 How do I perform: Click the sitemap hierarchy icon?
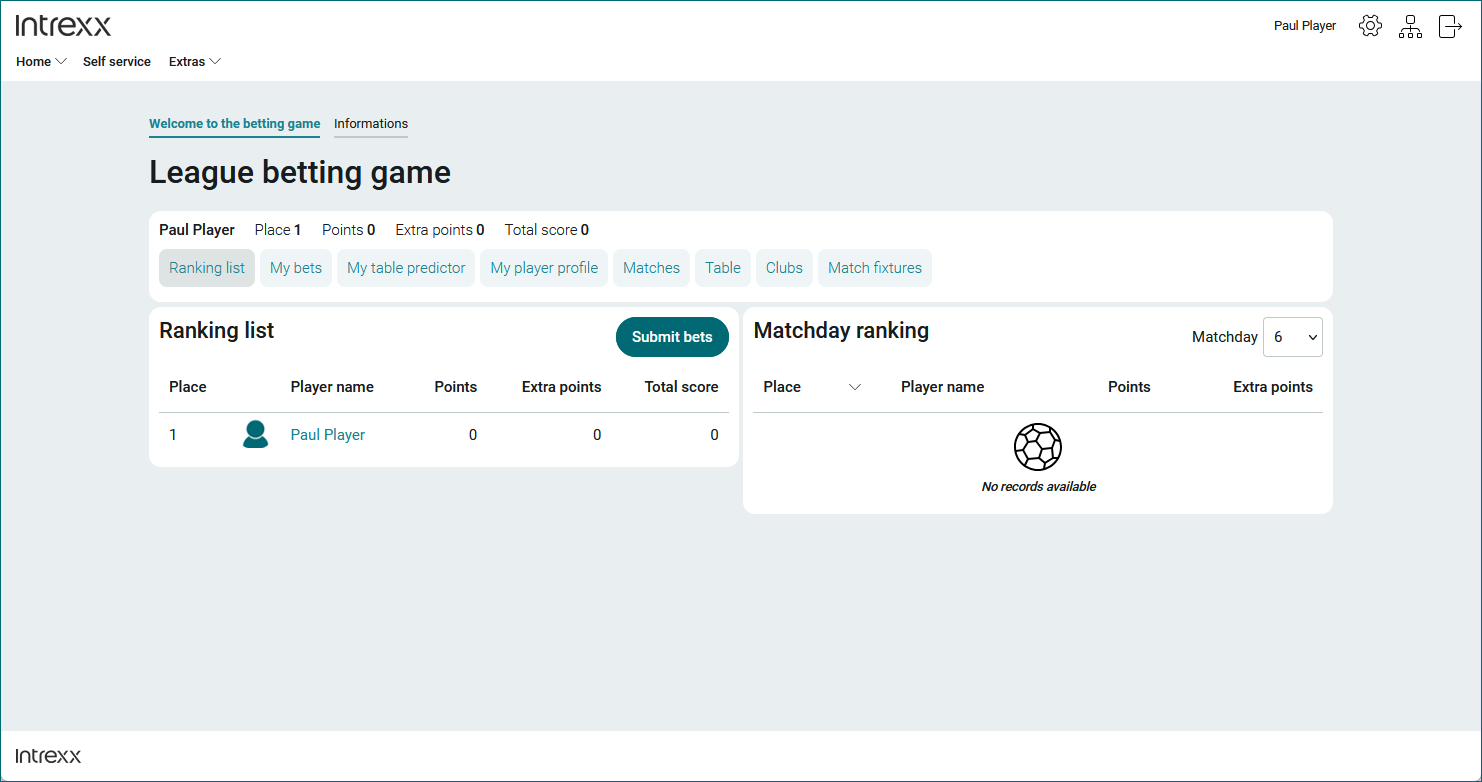[x=1410, y=26]
